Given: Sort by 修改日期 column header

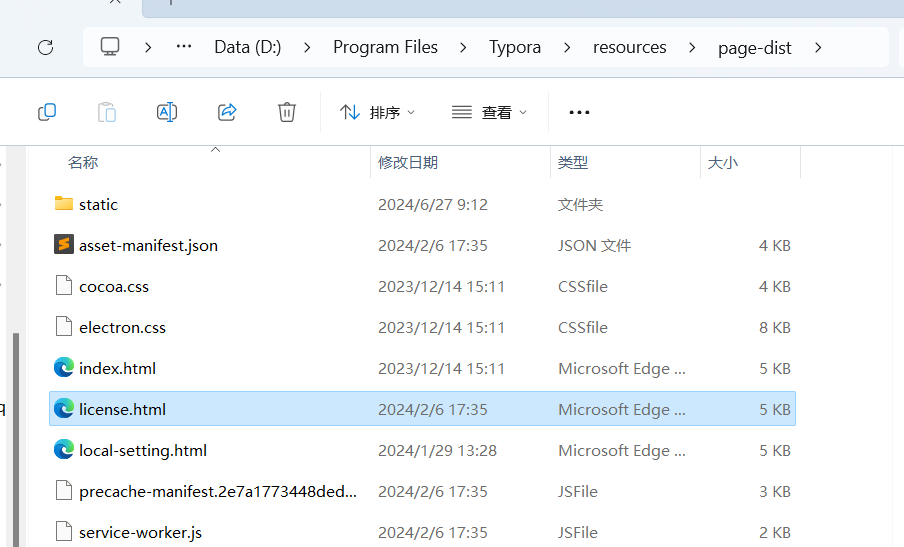Looking at the screenshot, I should tap(408, 163).
